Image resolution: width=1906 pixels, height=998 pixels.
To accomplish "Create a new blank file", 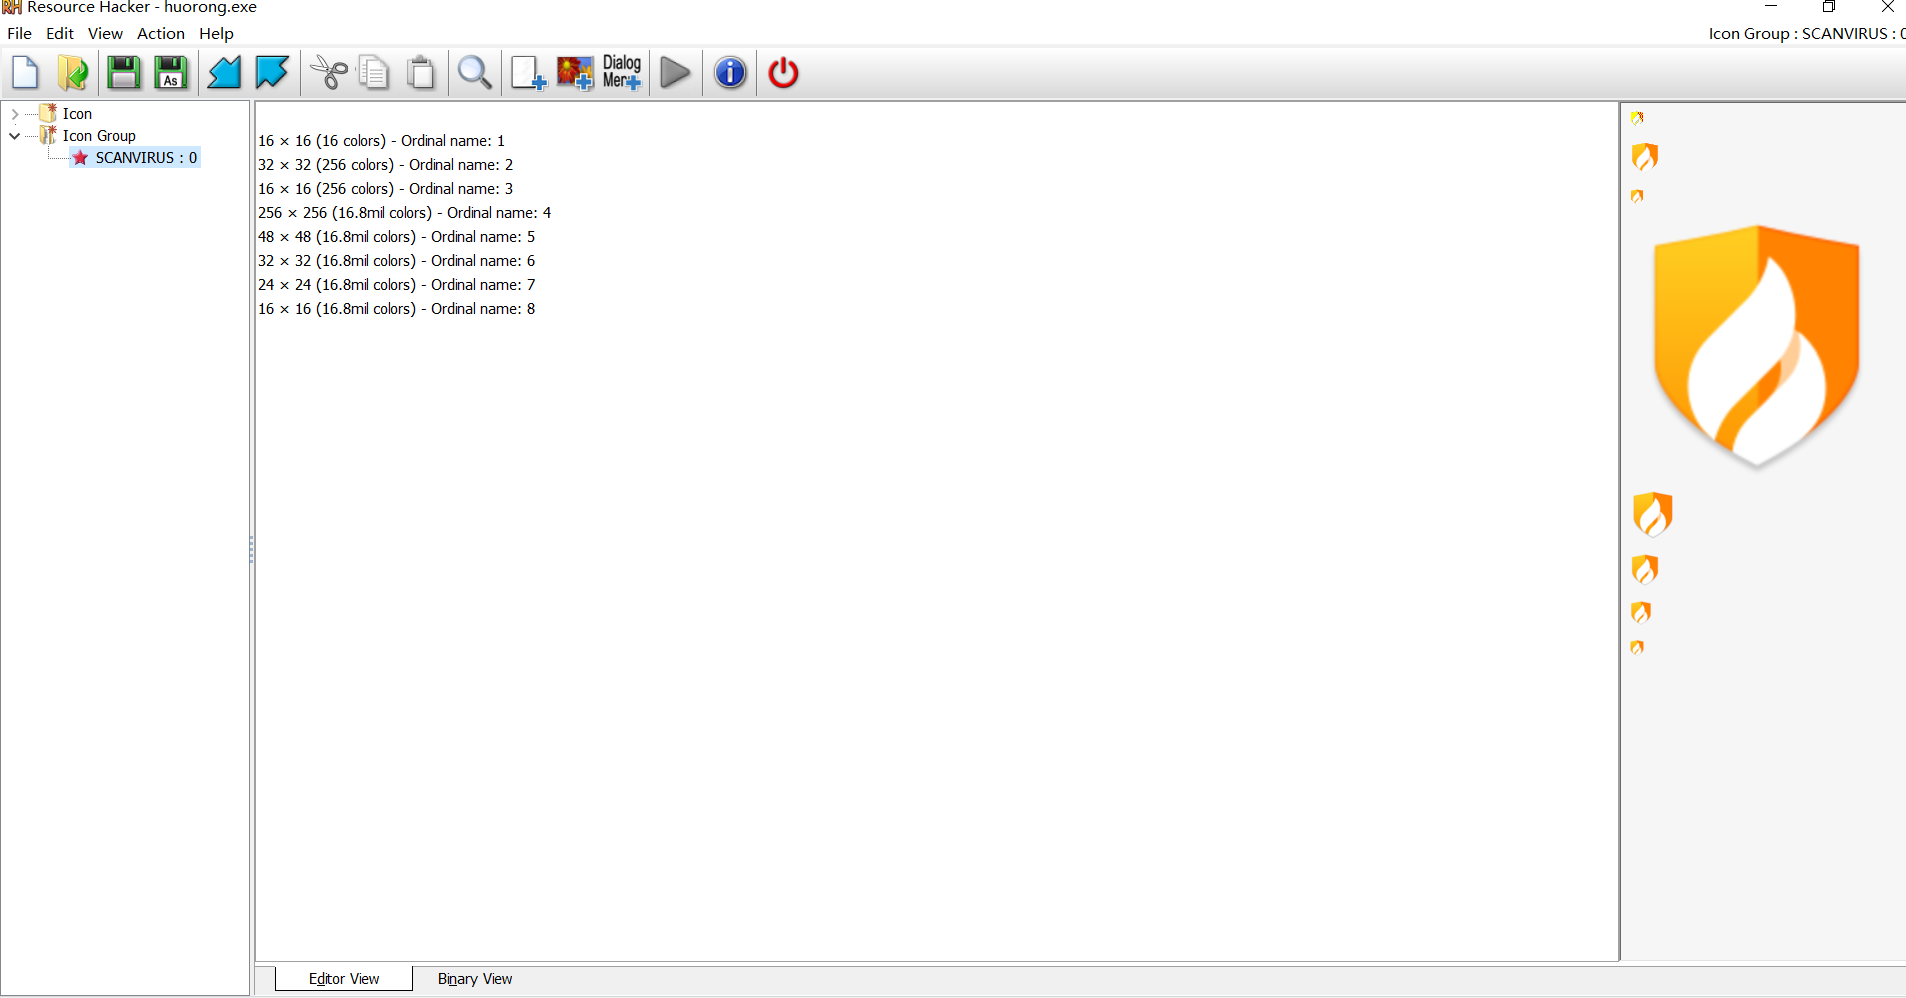I will point(25,73).
